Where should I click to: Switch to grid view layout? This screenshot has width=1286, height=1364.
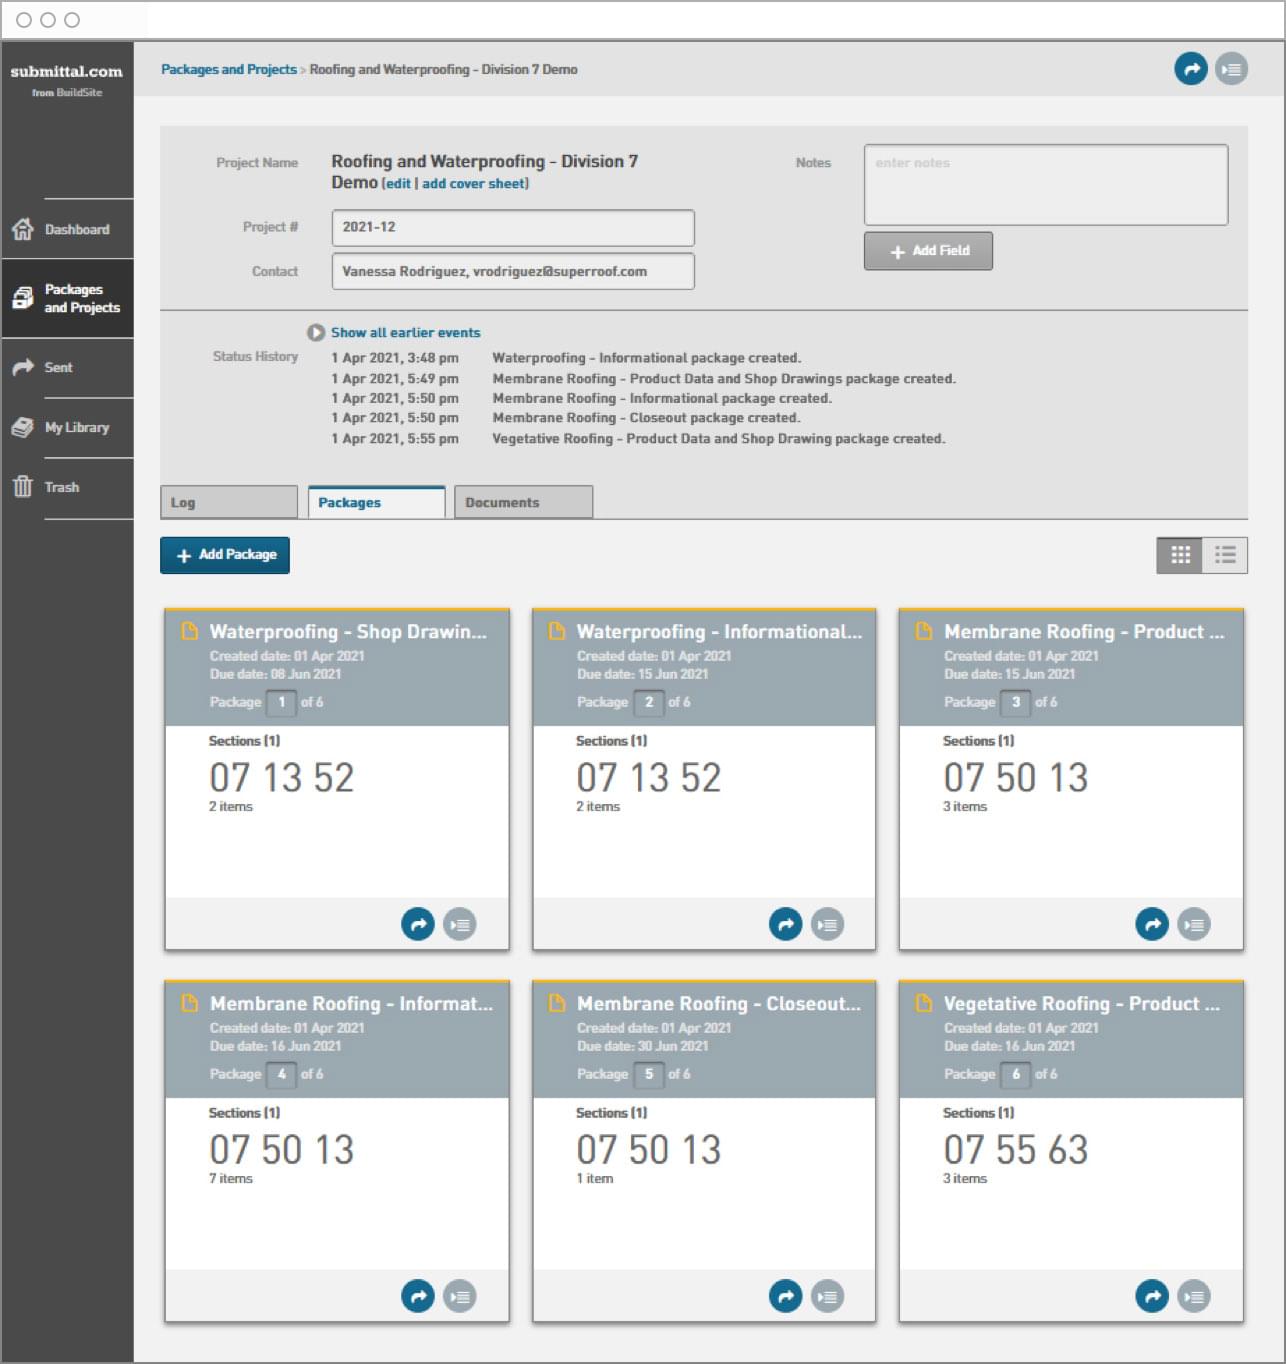point(1180,555)
